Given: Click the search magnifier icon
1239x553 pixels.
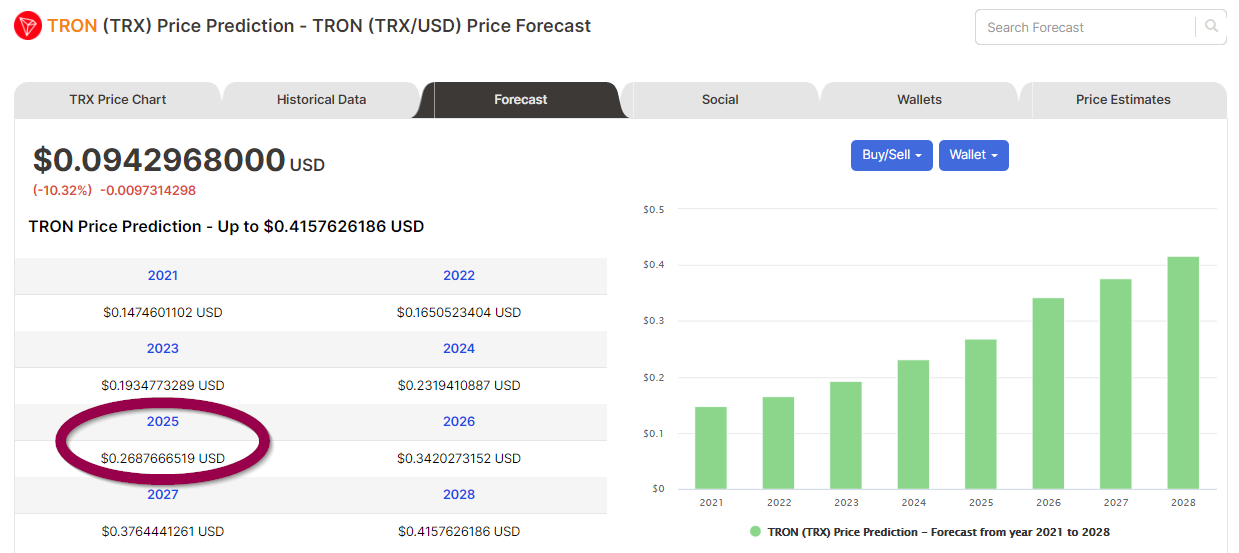Looking at the screenshot, I should 1212,27.
